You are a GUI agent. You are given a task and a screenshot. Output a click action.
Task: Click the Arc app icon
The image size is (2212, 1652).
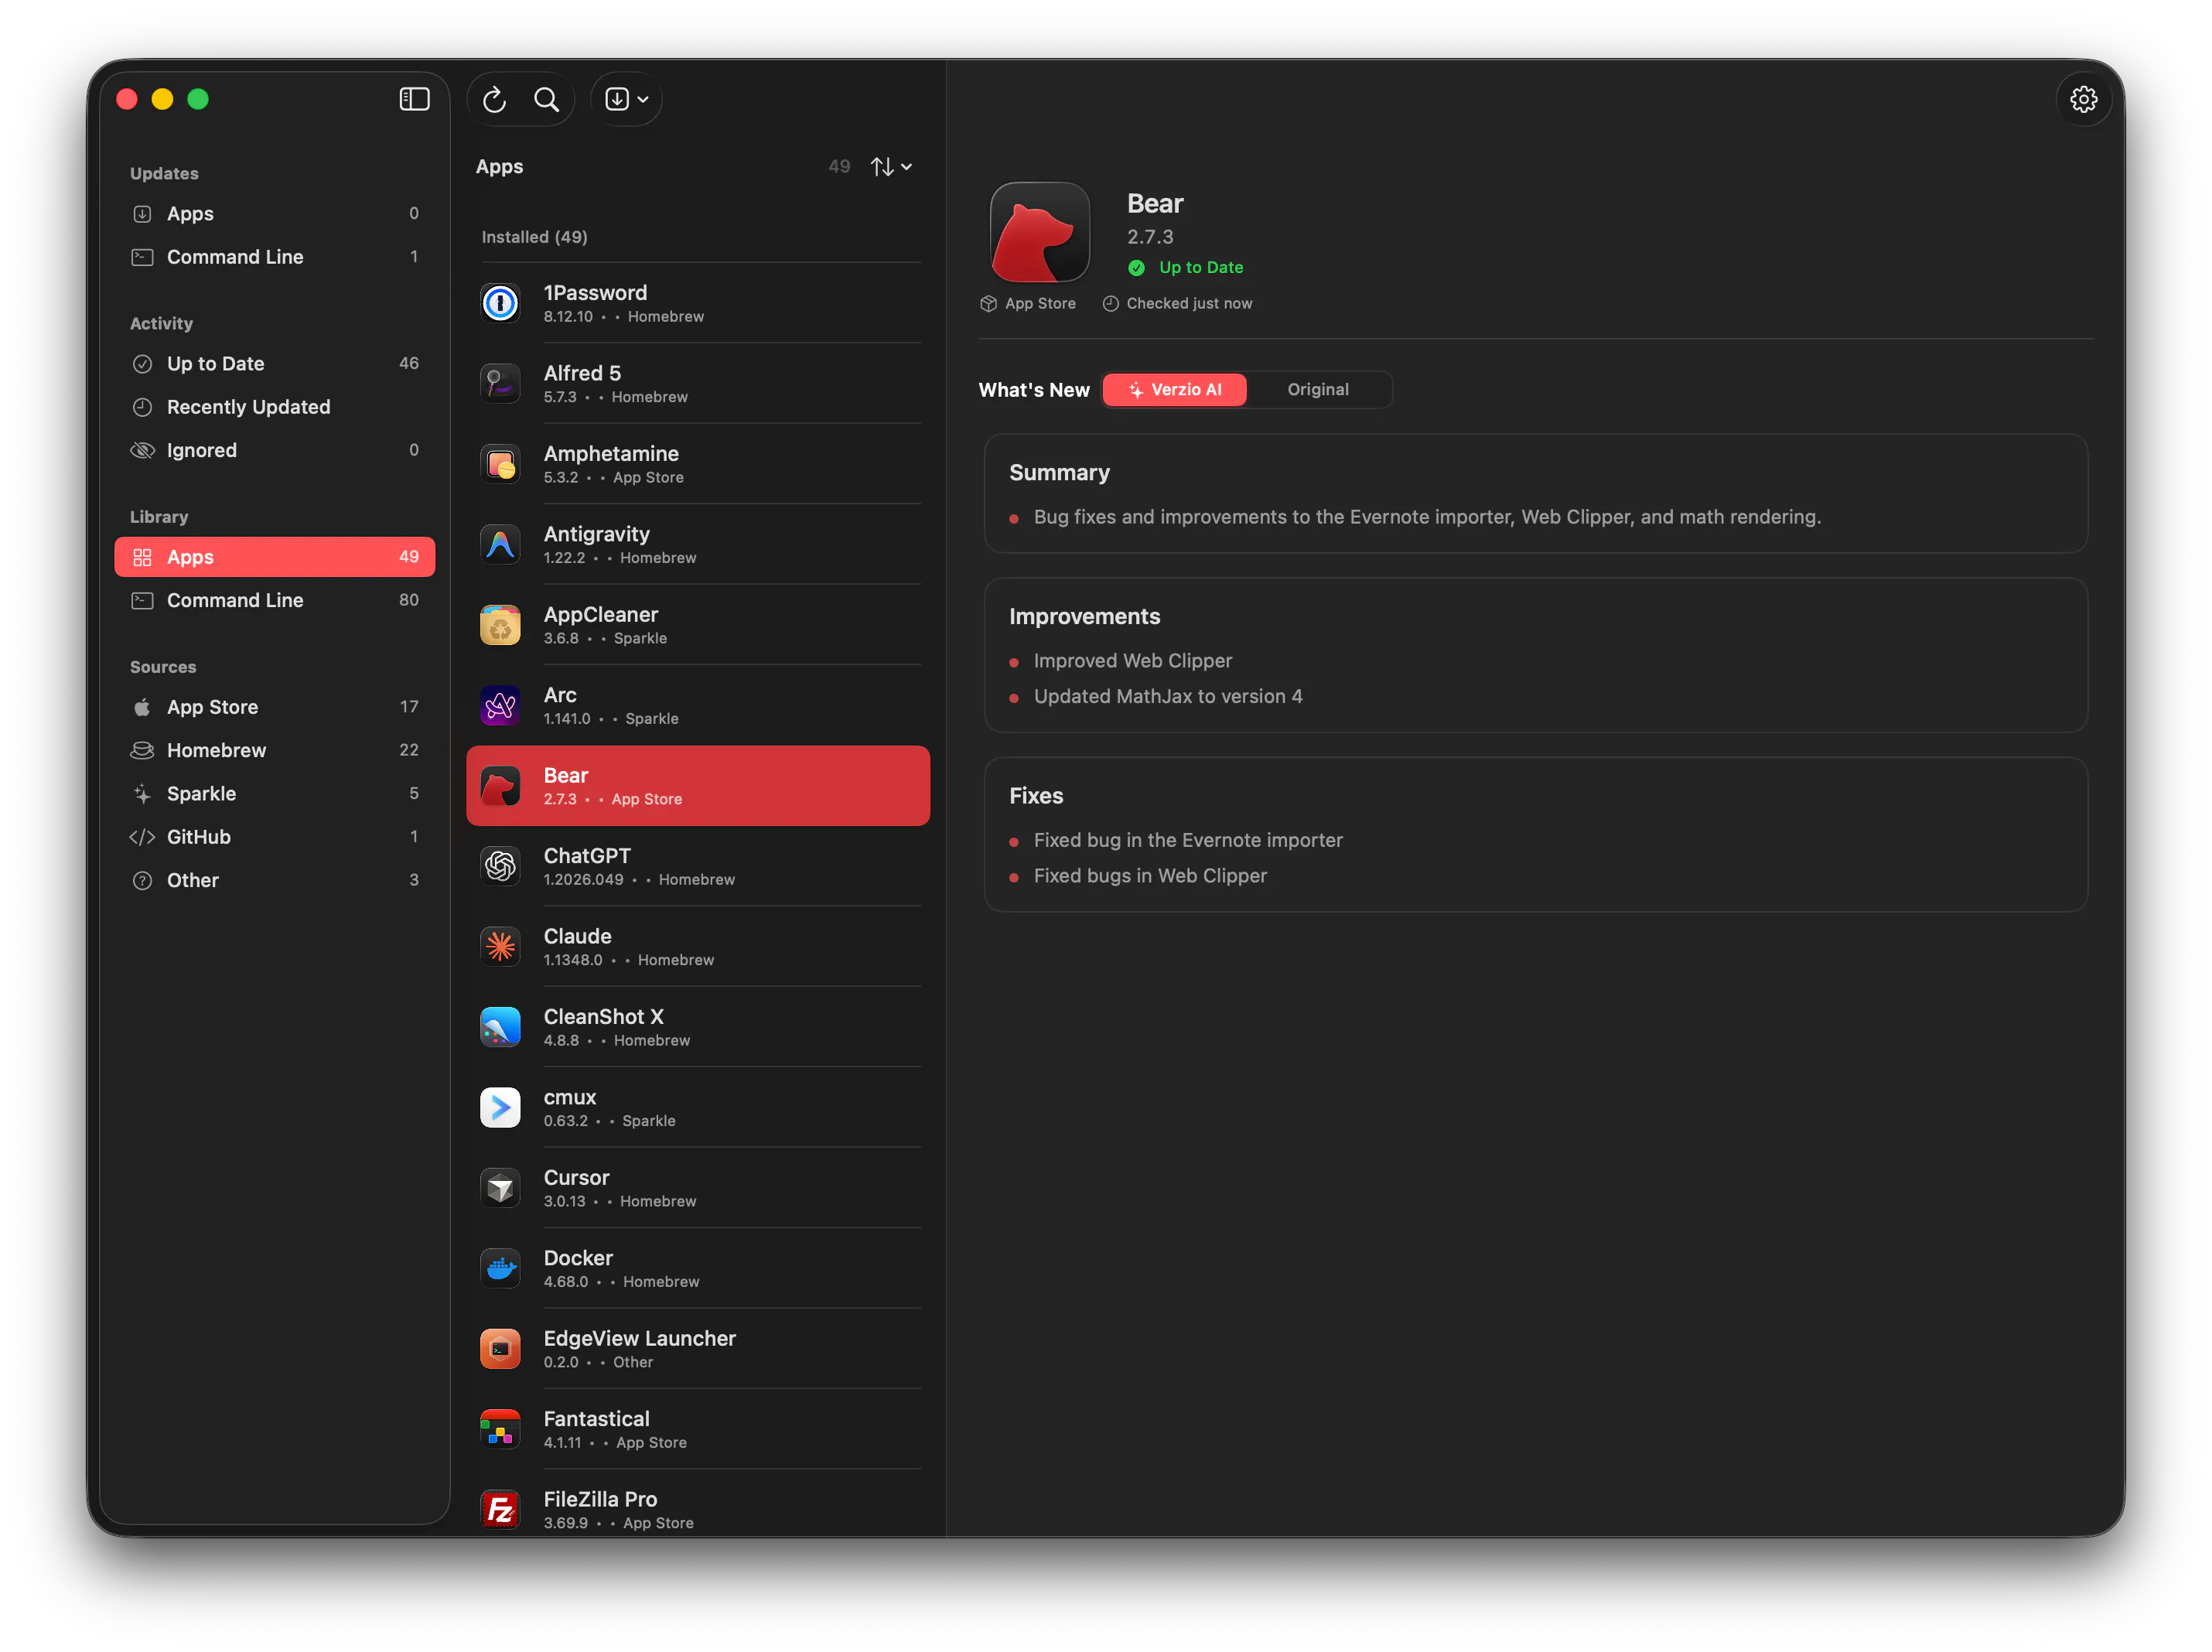(x=500, y=705)
